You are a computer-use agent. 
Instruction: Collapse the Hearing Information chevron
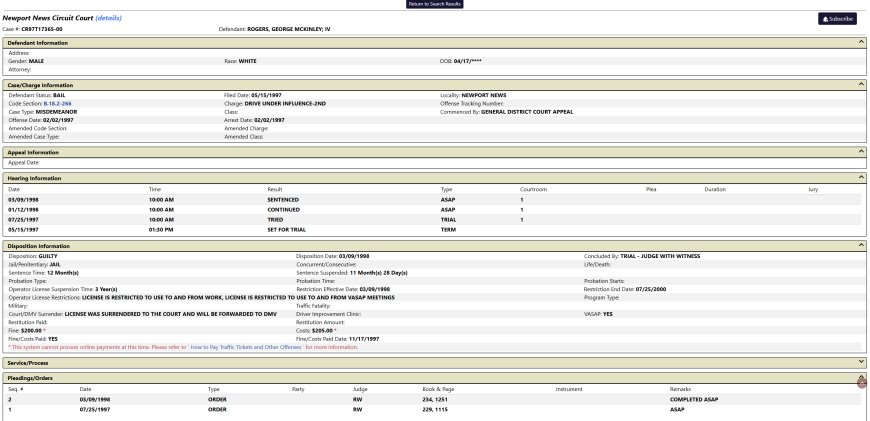[861, 178]
